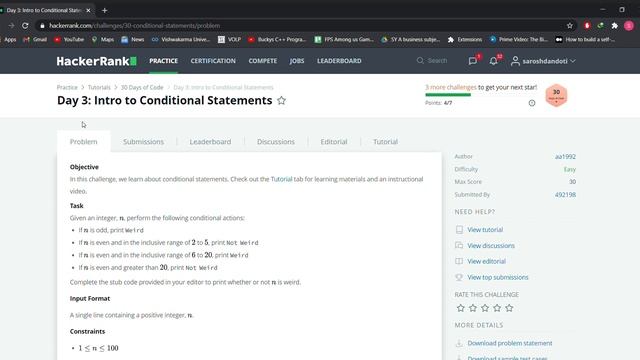Reload the page with the refresh icon

click(25, 26)
